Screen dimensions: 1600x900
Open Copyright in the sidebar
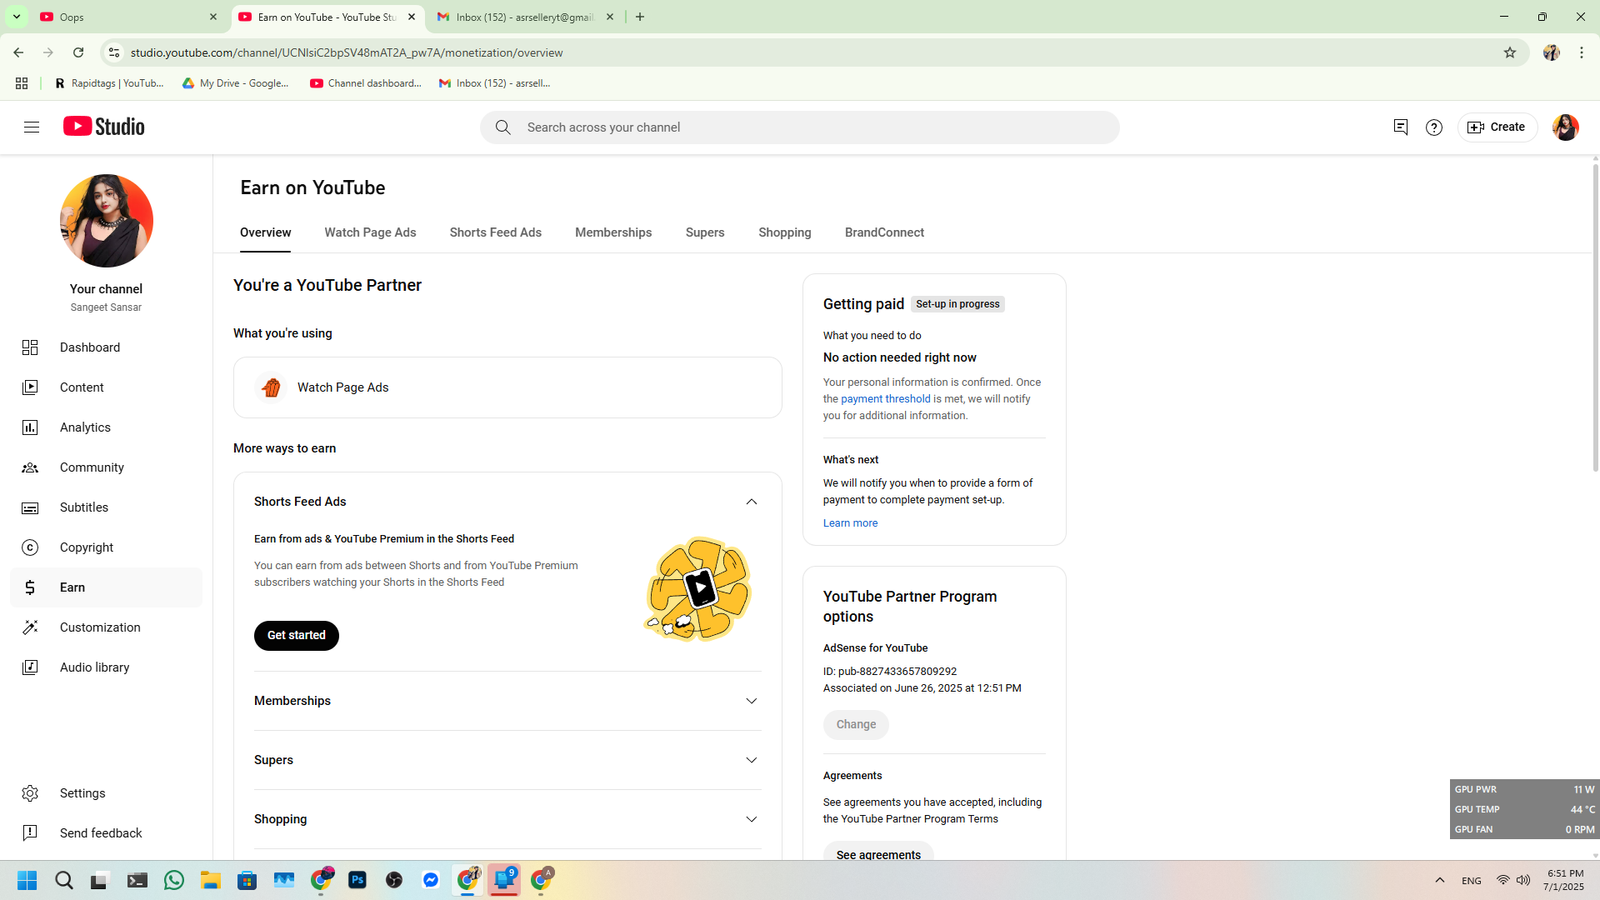[106, 547]
